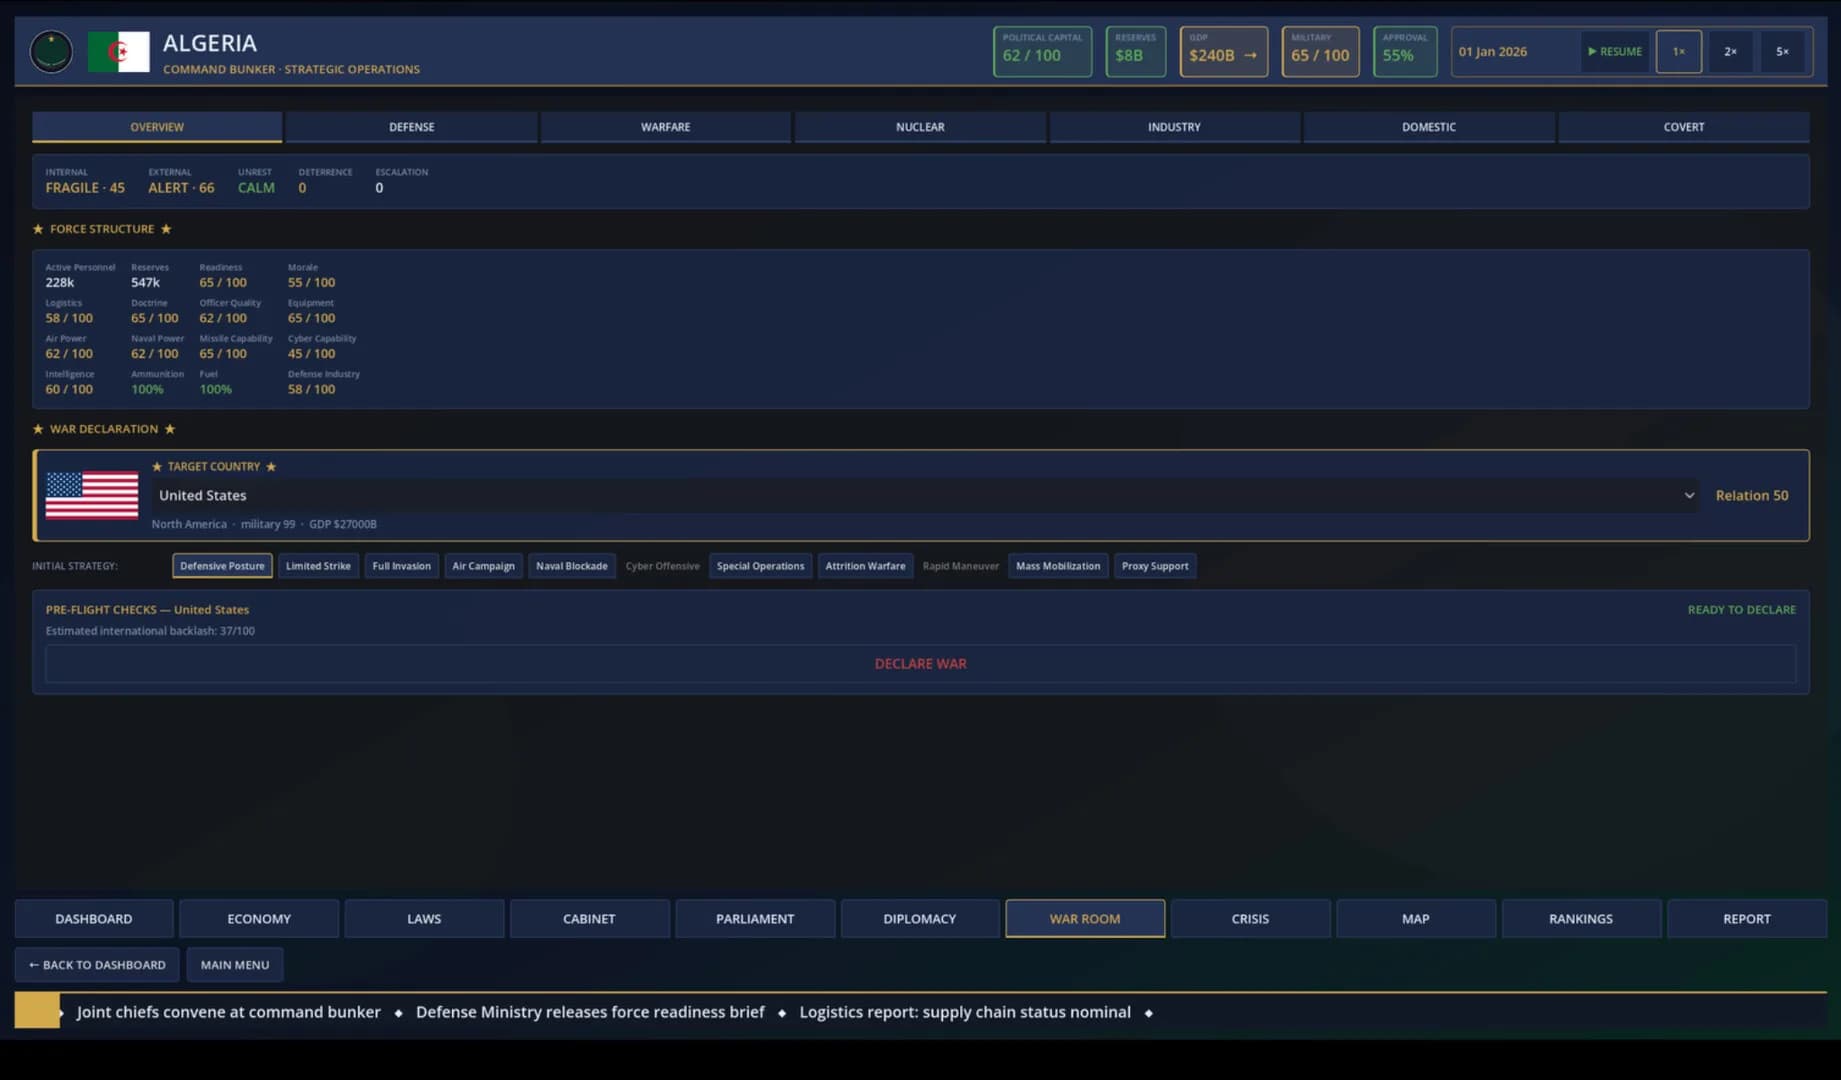Viewport: 1841px width, 1080px height.
Task: Select Limited Strike initial strategy
Action: point(318,566)
